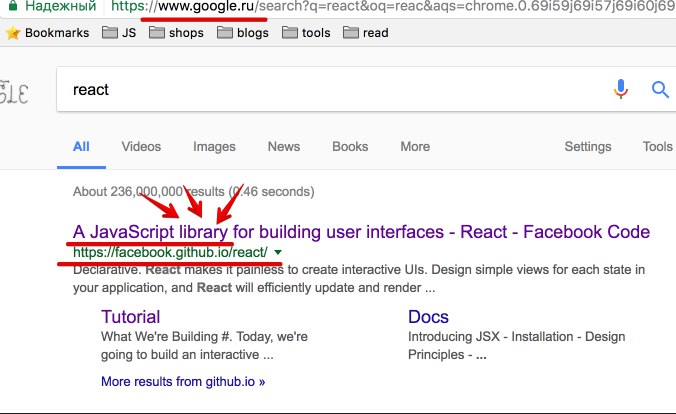The height and width of the screenshot is (414, 676).
Task: Switch to the Videos tab
Action: click(x=141, y=147)
